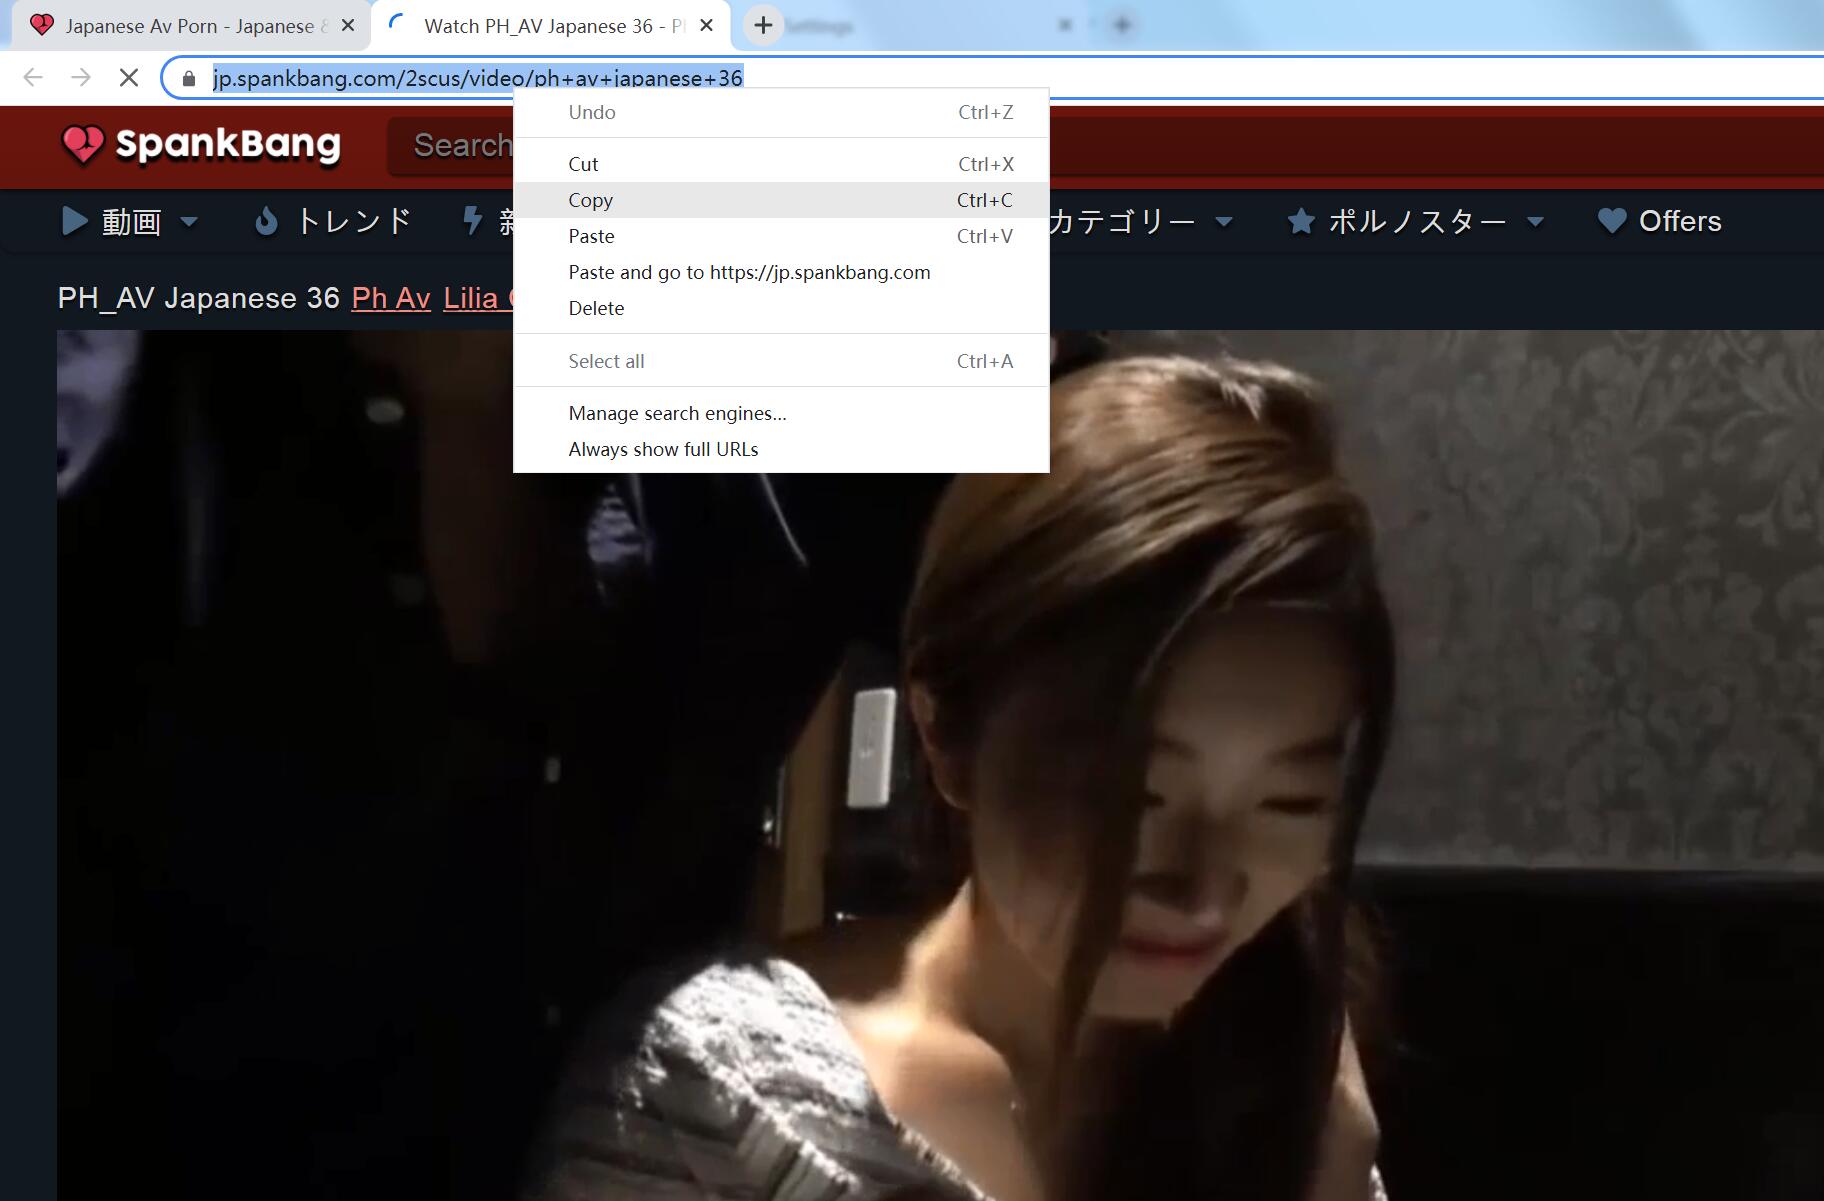This screenshot has height=1201, width=1824.
Task: Expand the カテゴリー dropdown arrow
Action: click(x=1223, y=221)
